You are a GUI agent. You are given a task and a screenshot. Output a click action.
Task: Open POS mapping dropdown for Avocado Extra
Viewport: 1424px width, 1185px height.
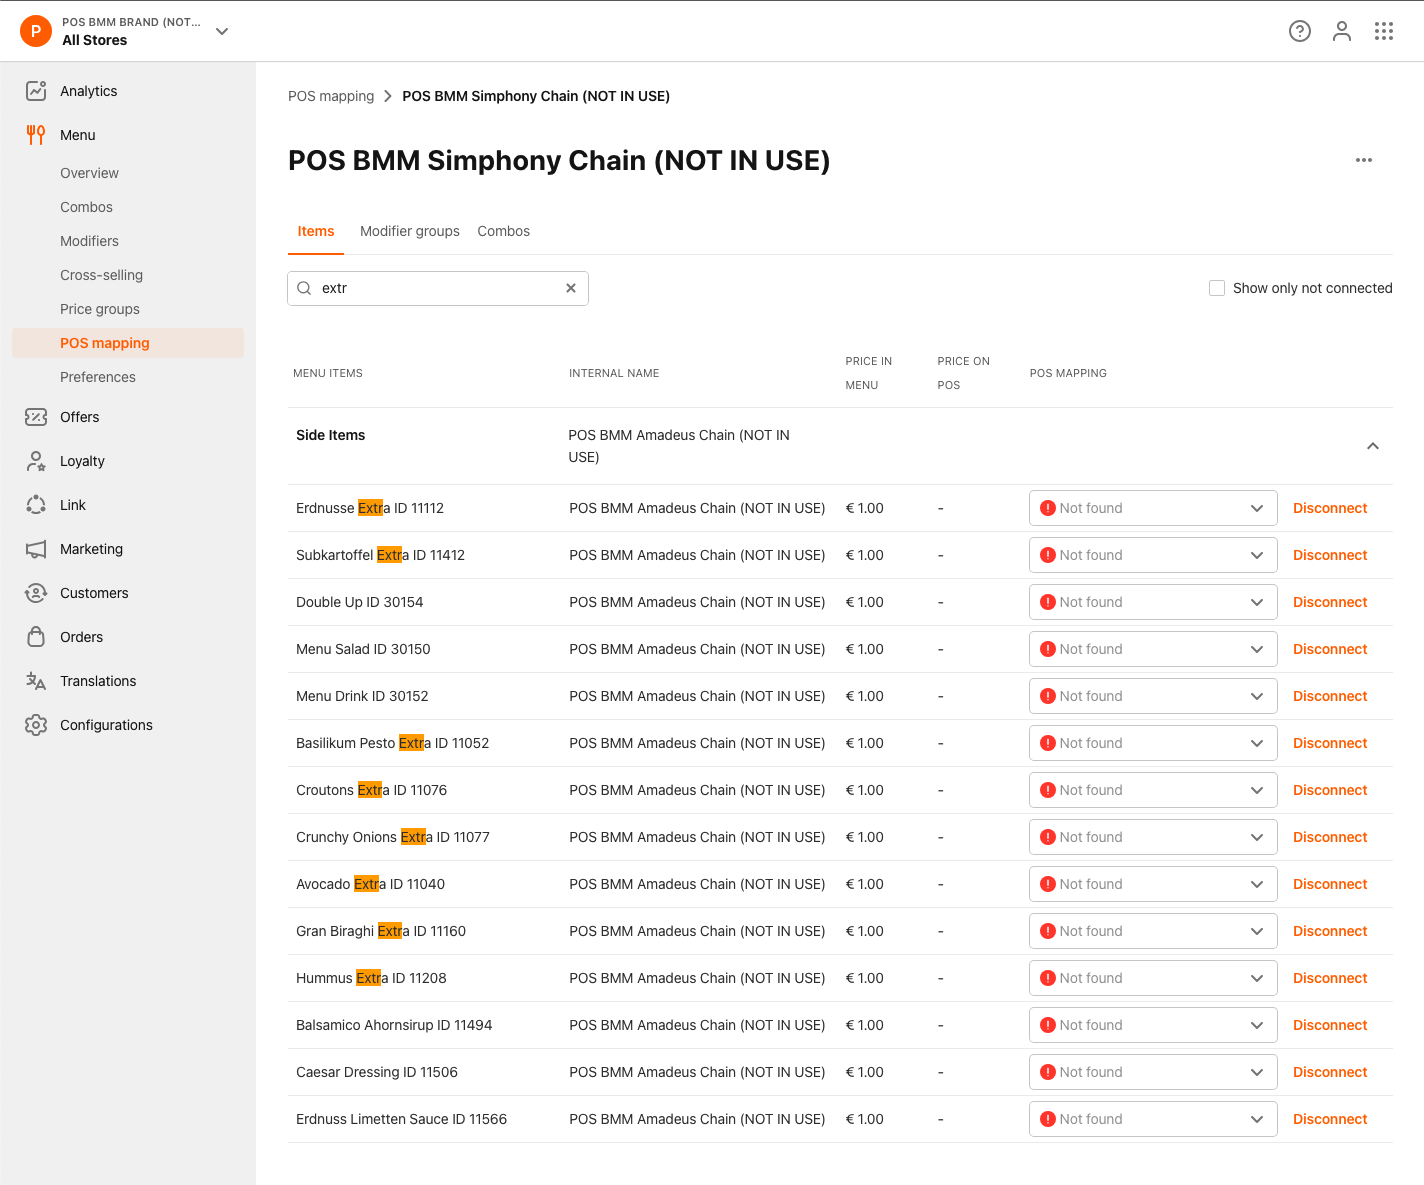point(1153,884)
